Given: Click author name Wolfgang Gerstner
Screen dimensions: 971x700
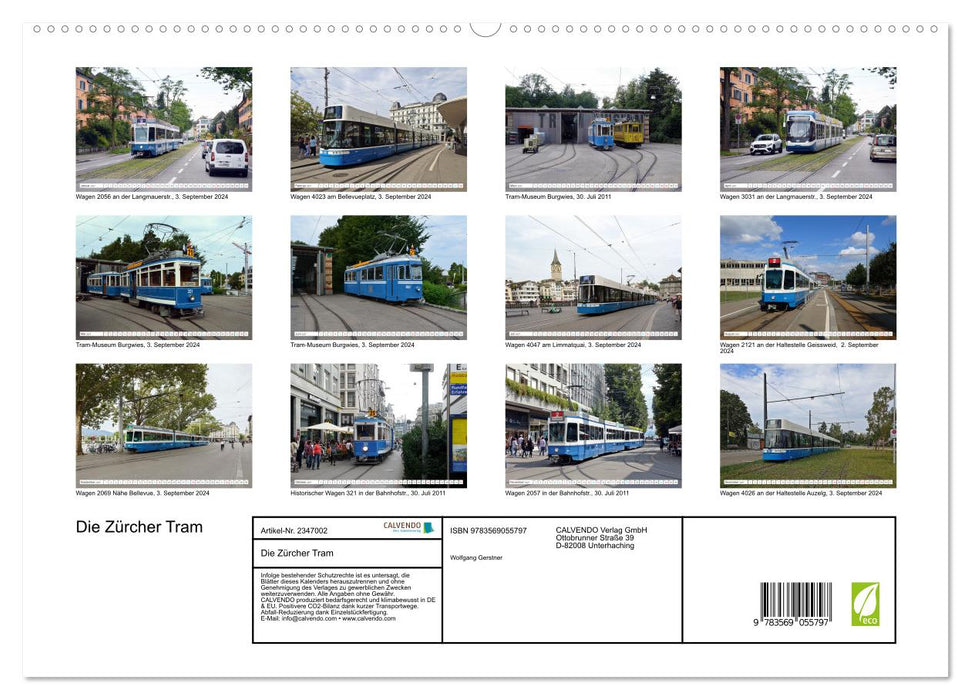Looking at the screenshot, I should pyautogui.click(x=476, y=558).
